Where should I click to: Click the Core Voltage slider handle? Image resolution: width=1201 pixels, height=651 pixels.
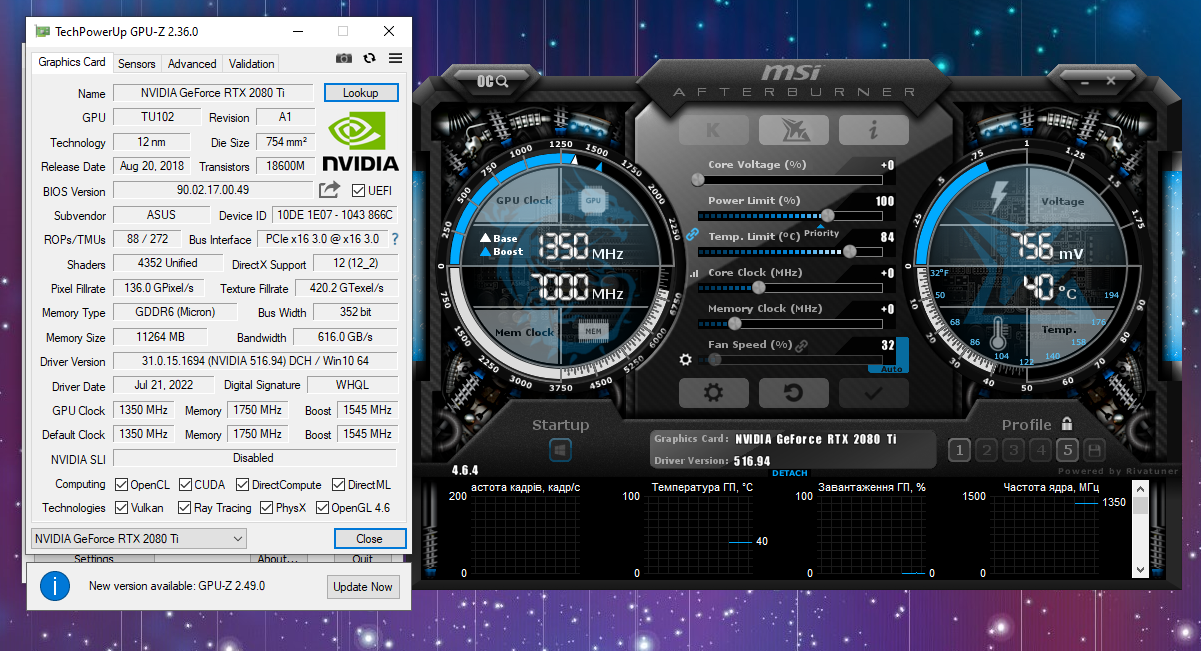pyautogui.click(x=698, y=180)
